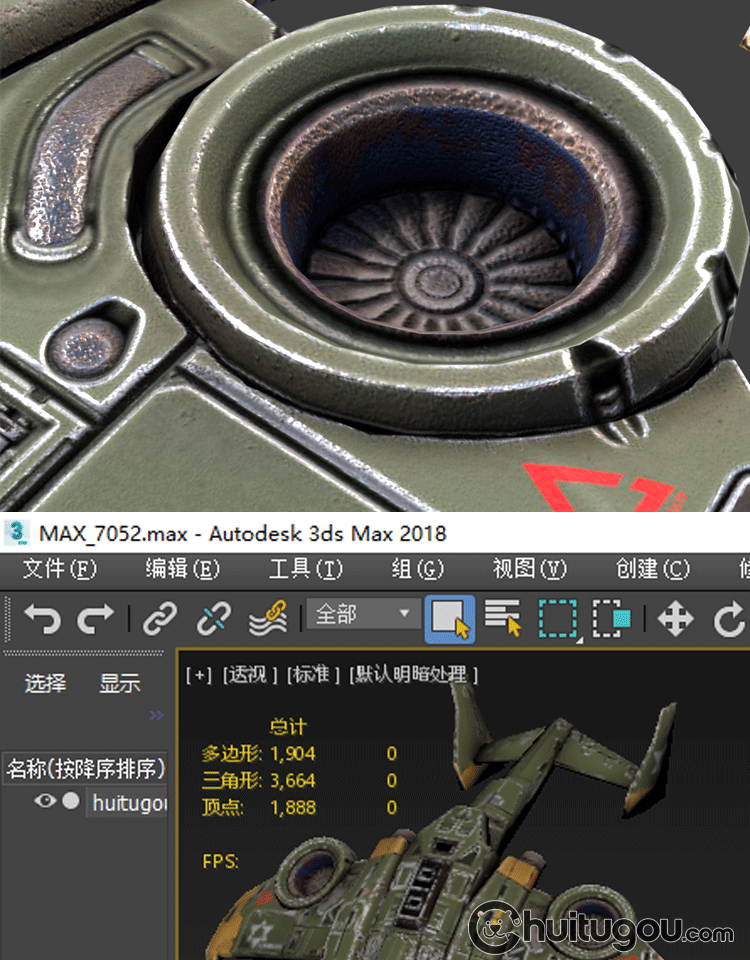
Task: Open the Select by Name list tool
Action: [x=503, y=618]
